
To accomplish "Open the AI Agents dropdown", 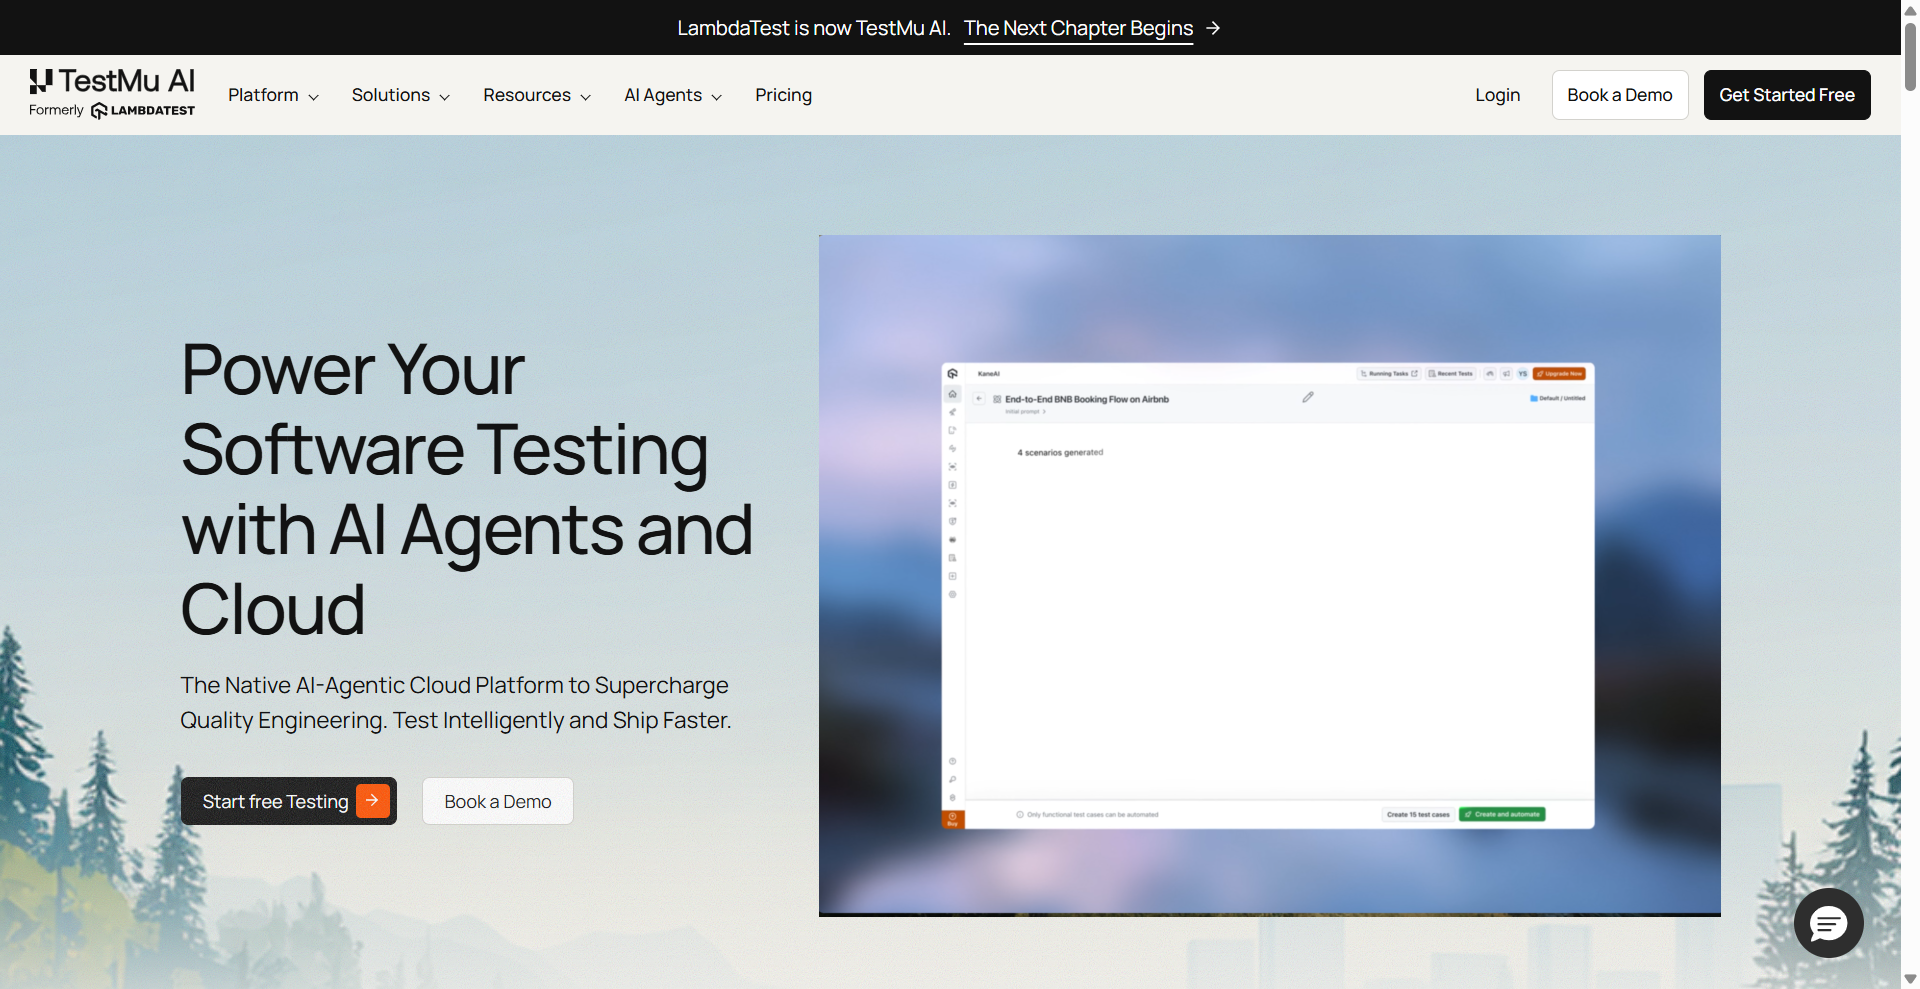I will (672, 95).
